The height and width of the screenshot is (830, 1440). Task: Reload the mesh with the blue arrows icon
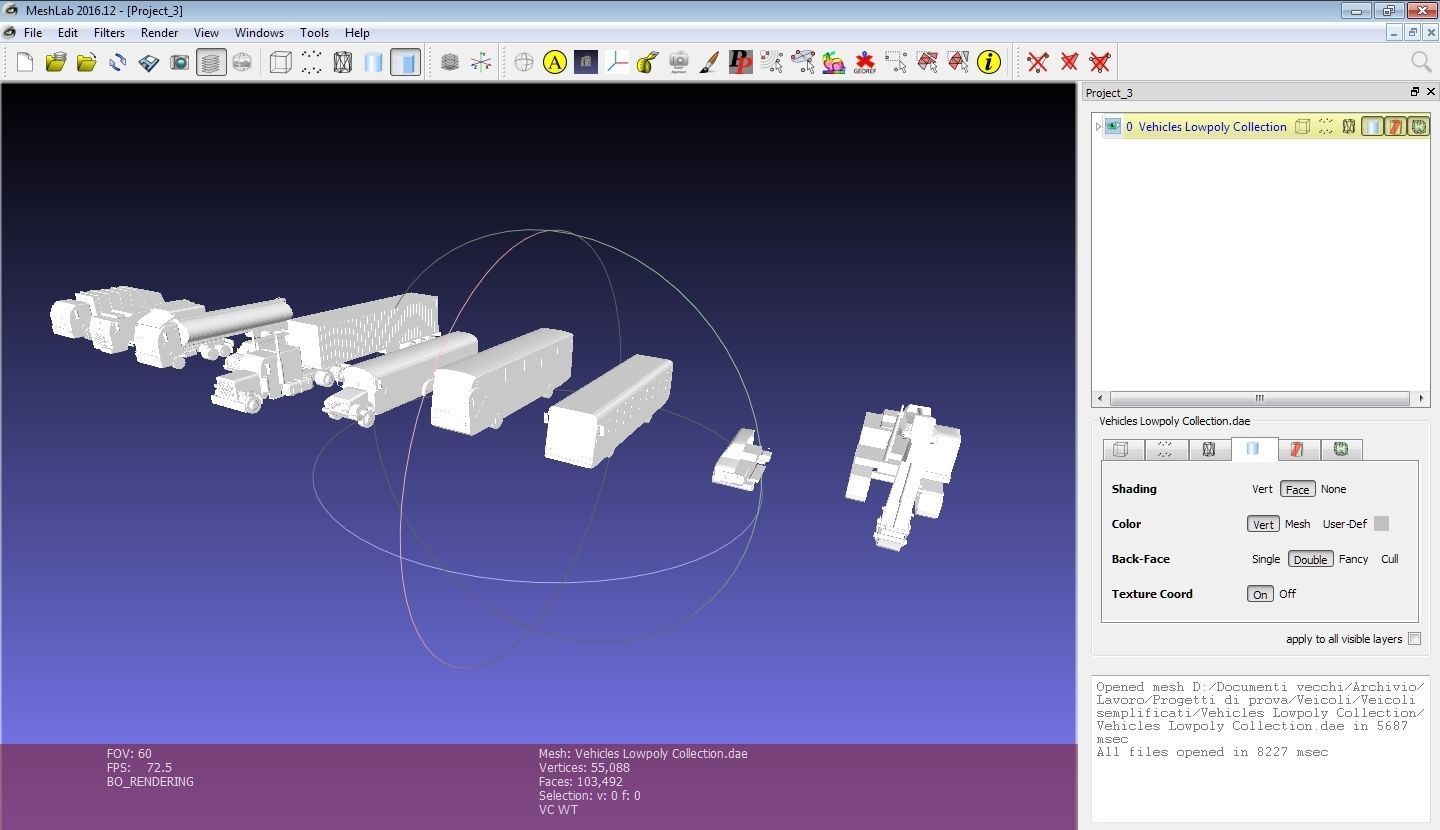(x=118, y=62)
